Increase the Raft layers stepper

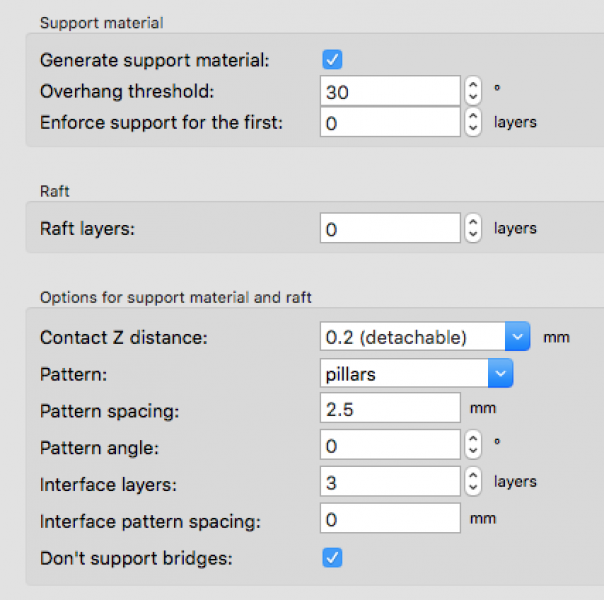(473, 223)
